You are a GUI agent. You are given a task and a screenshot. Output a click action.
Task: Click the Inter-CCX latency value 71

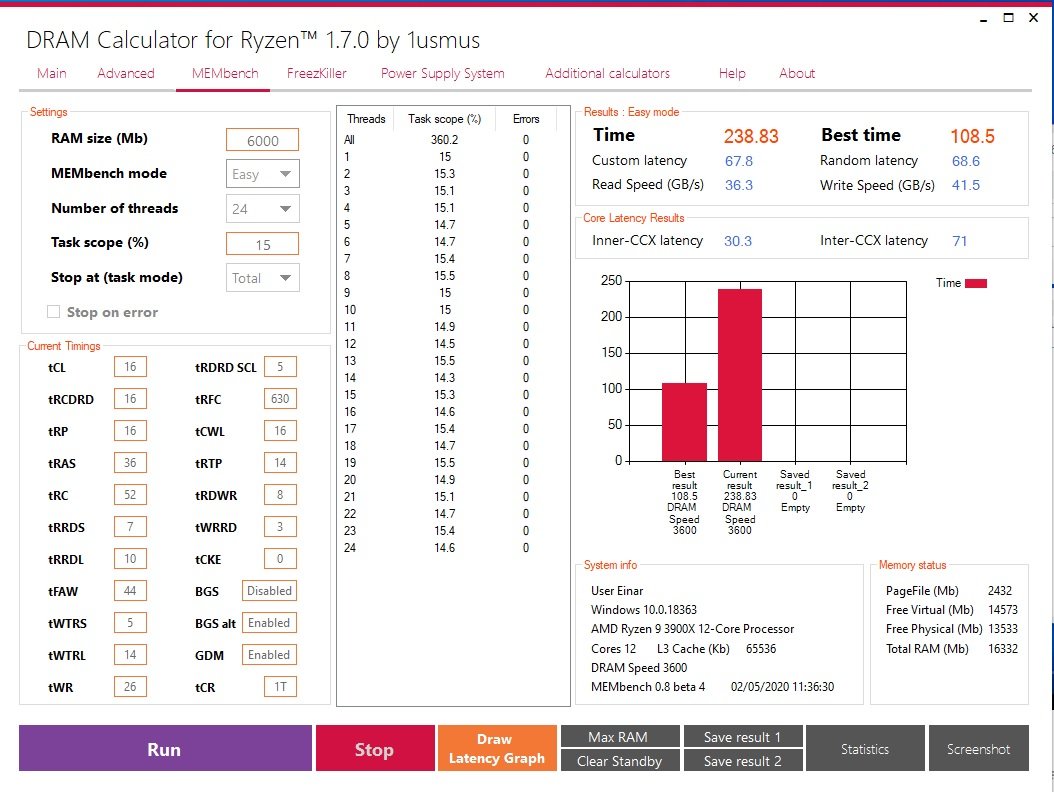(x=960, y=241)
